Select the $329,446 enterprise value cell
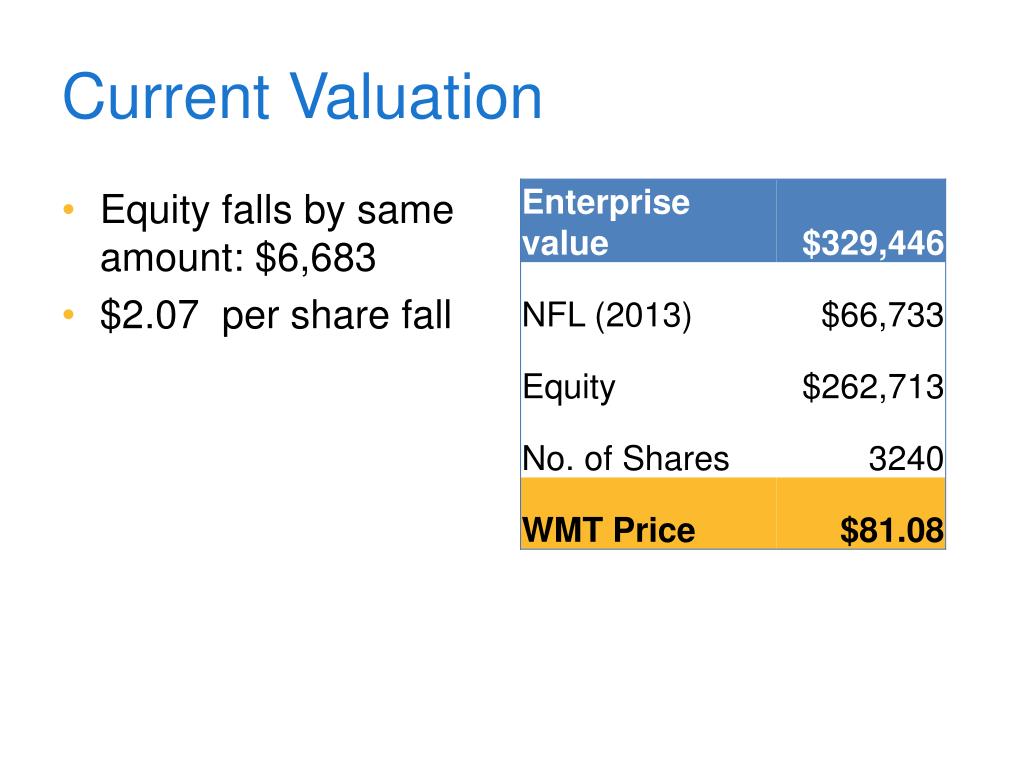The image size is (1024, 768). click(x=873, y=243)
